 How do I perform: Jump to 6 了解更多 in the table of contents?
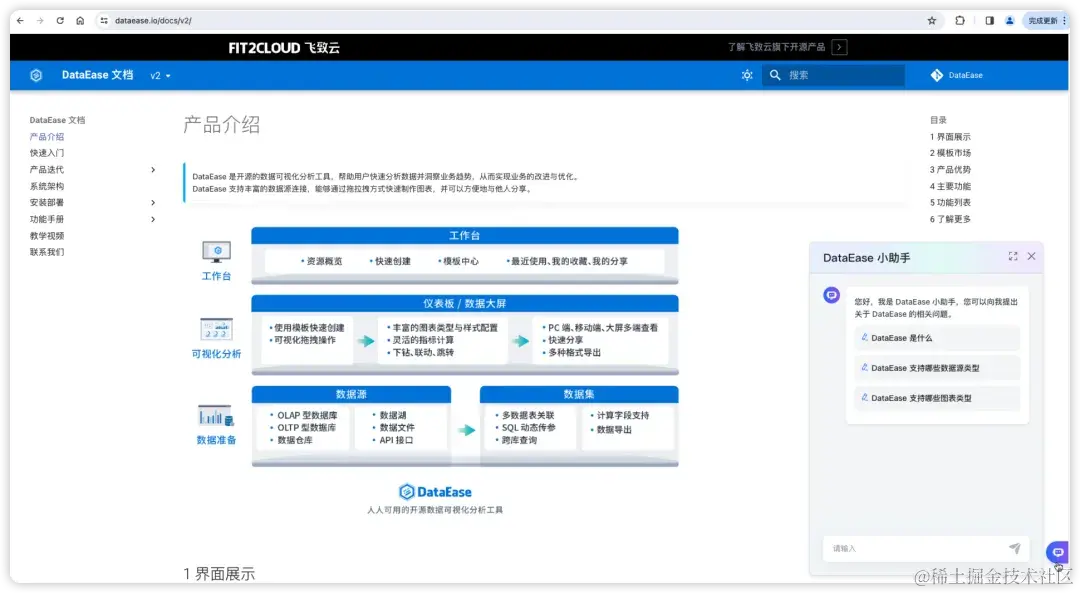pos(950,219)
